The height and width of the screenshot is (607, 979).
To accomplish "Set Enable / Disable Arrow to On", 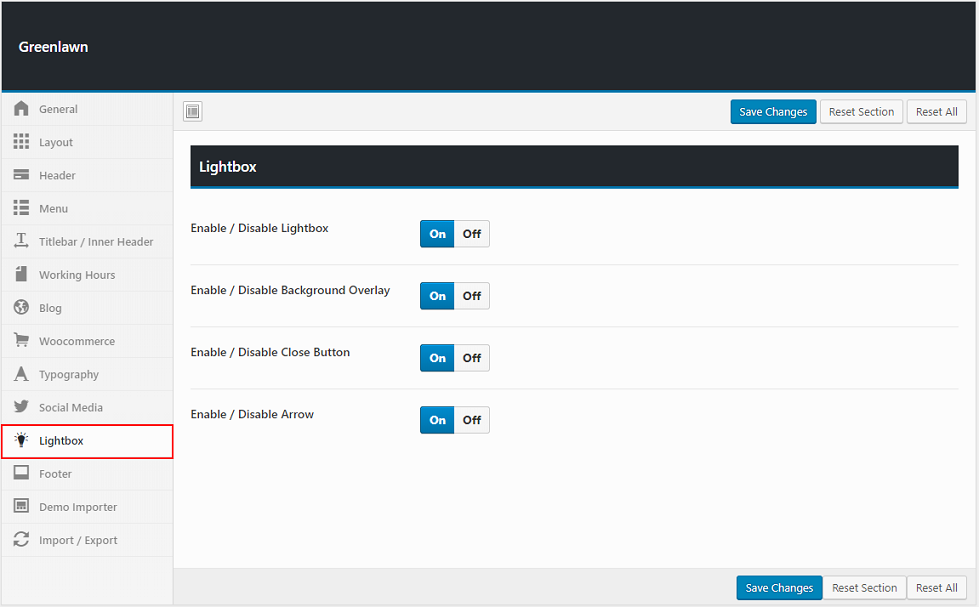I will tap(437, 420).
